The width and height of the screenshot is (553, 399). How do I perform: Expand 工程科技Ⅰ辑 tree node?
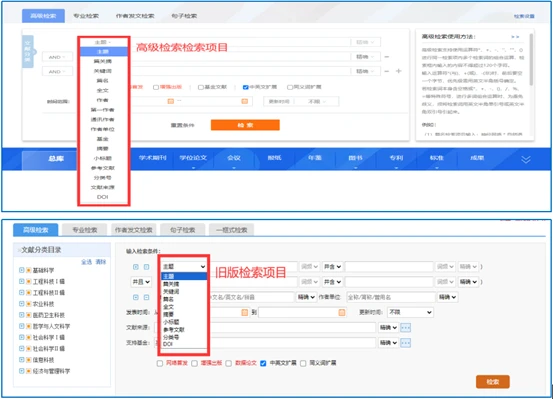point(22,282)
